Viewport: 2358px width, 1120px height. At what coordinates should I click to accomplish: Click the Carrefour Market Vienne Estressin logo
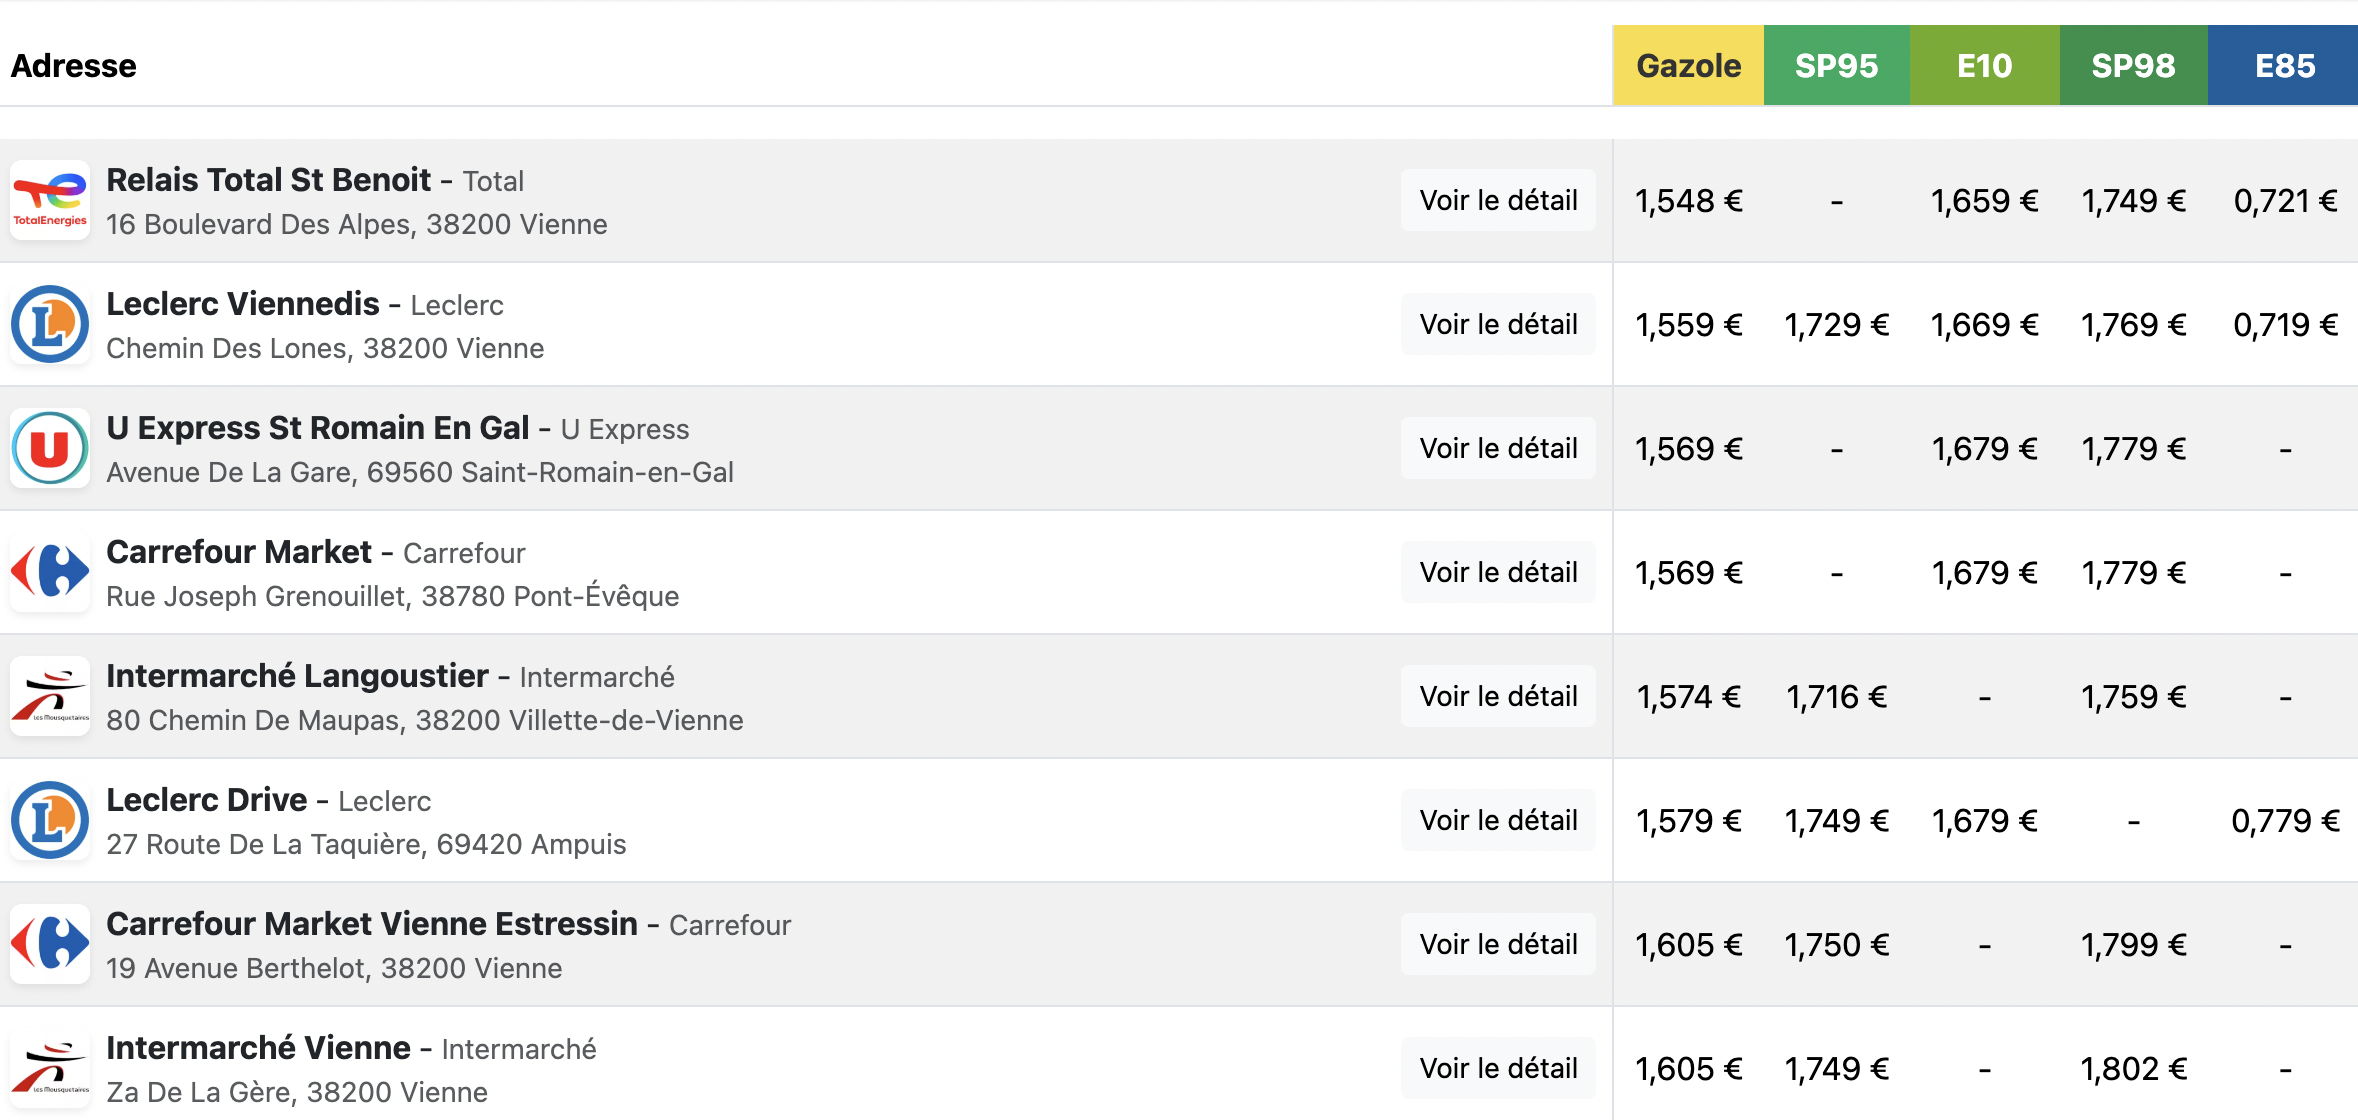coord(50,944)
